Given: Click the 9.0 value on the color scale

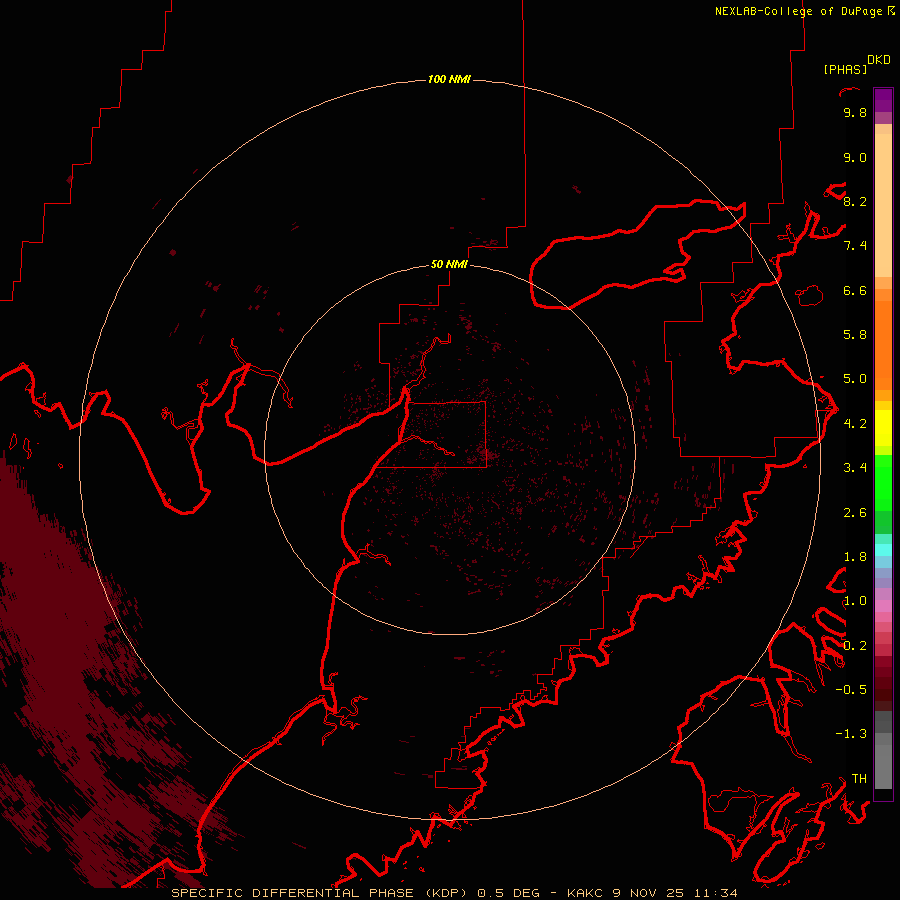Looking at the screenshot, I should click(855, 157).
